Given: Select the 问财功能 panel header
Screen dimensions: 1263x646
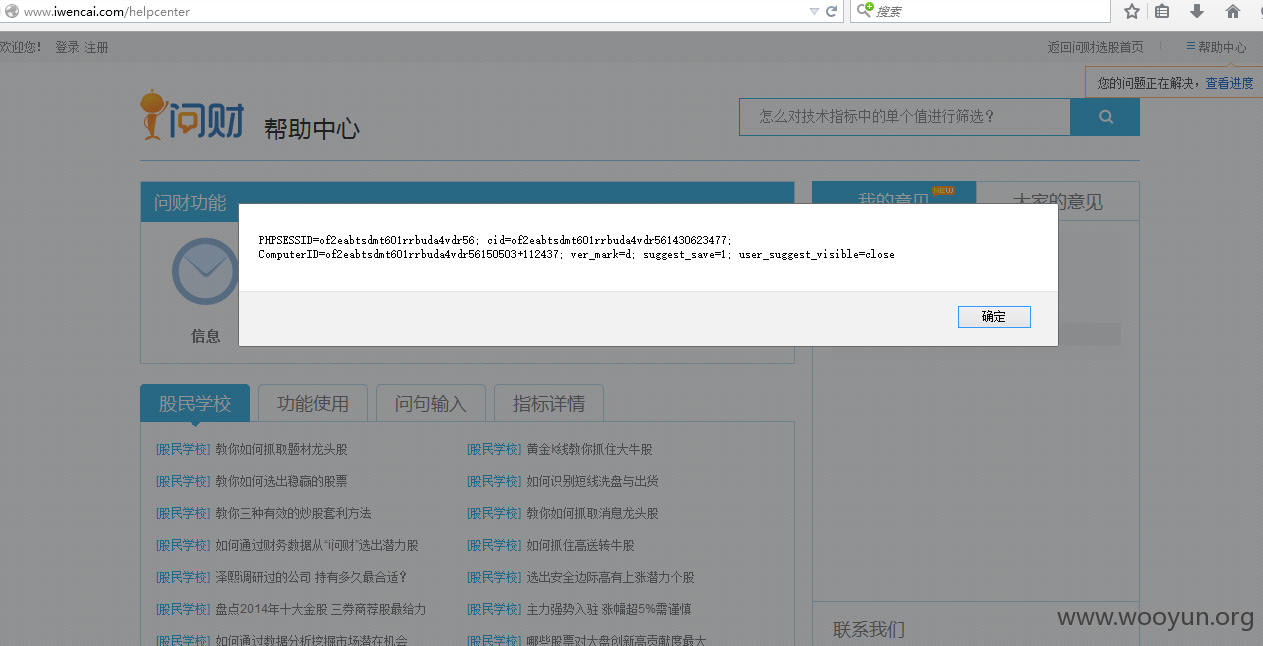Looking at the screenshot, I should pyautogui.click(x=190, y=203).
